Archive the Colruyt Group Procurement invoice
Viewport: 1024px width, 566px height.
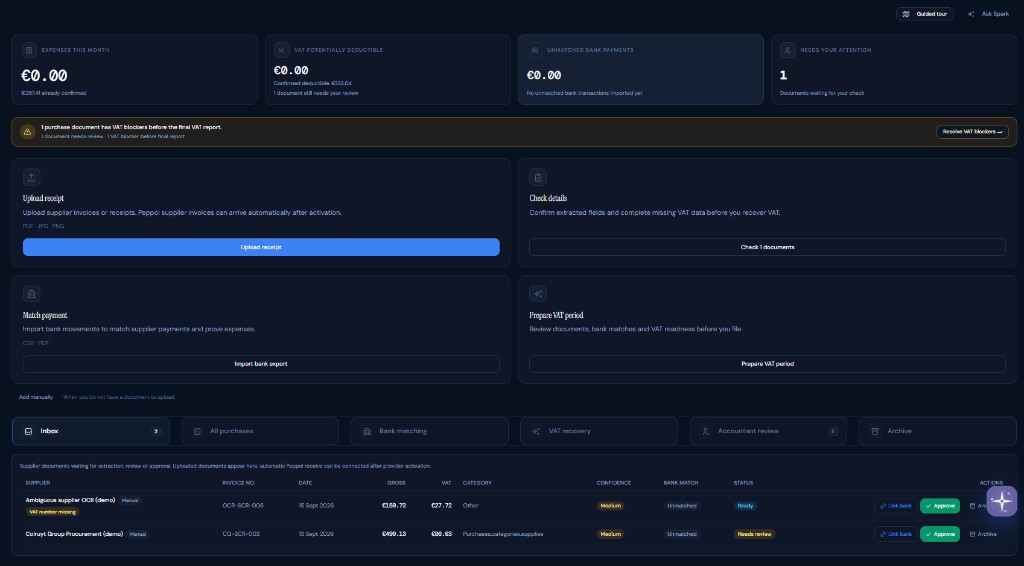pos(984,534)
